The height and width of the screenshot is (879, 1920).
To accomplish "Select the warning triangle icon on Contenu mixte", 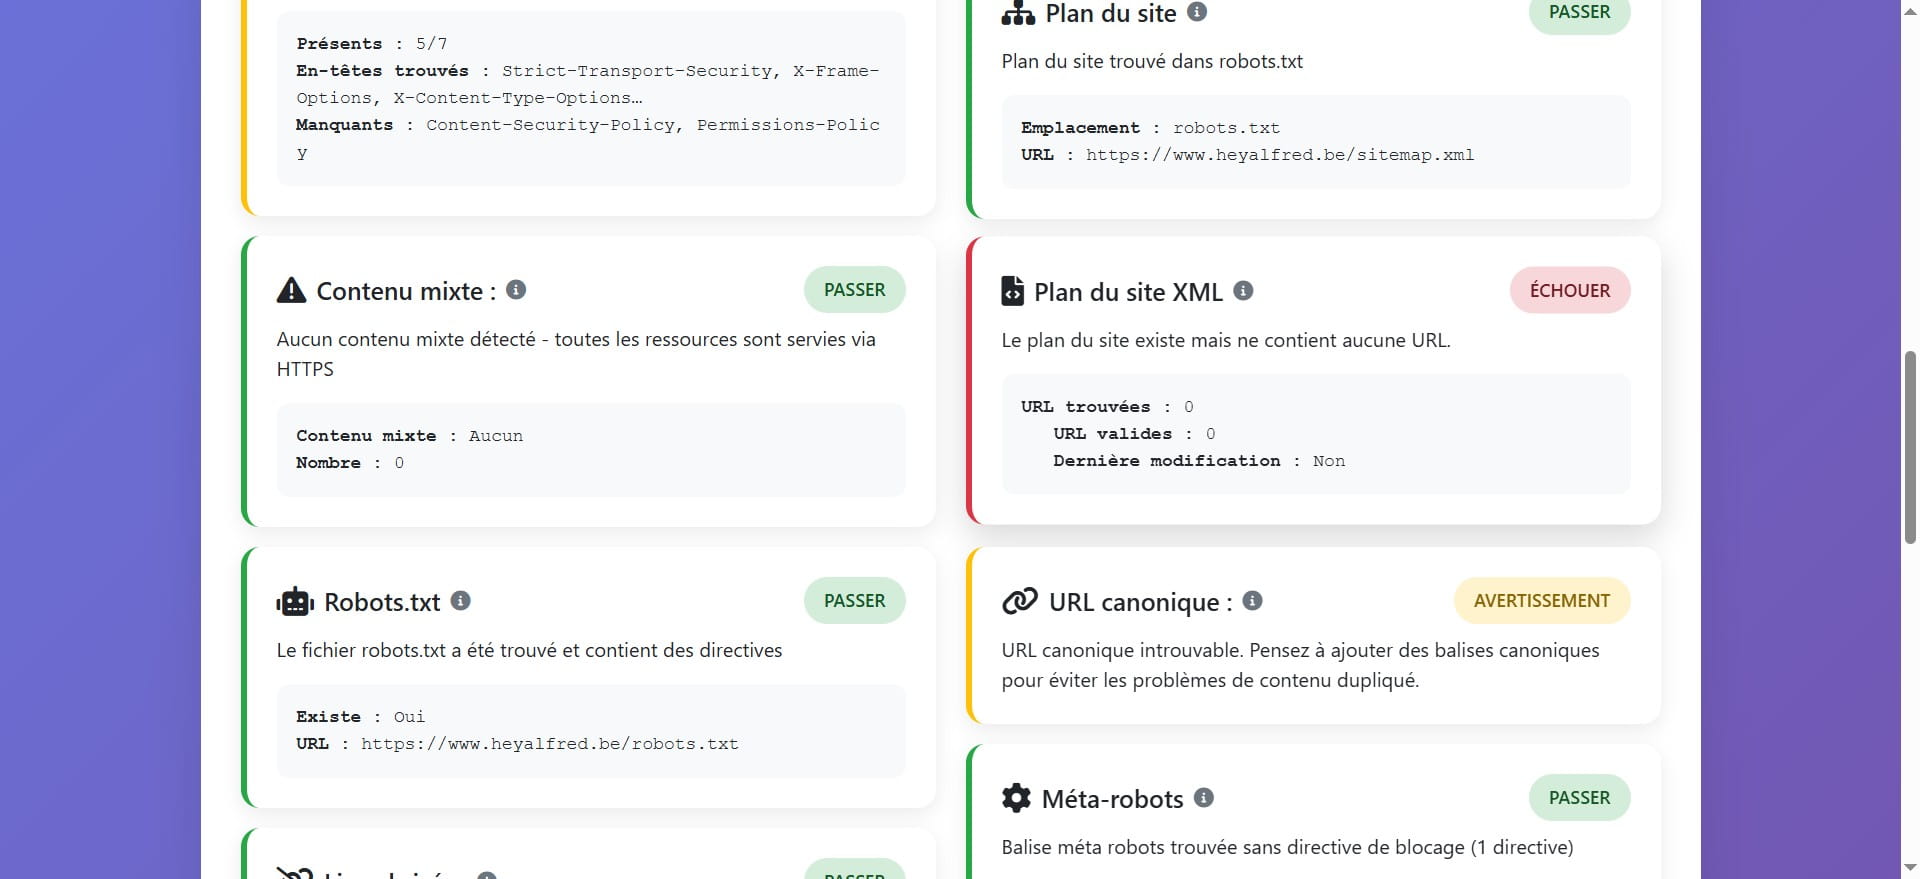I will (290, 289).
